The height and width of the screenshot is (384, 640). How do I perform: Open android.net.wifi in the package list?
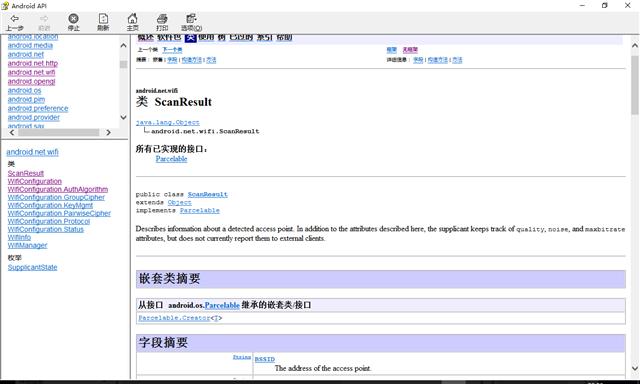[31, 72]
